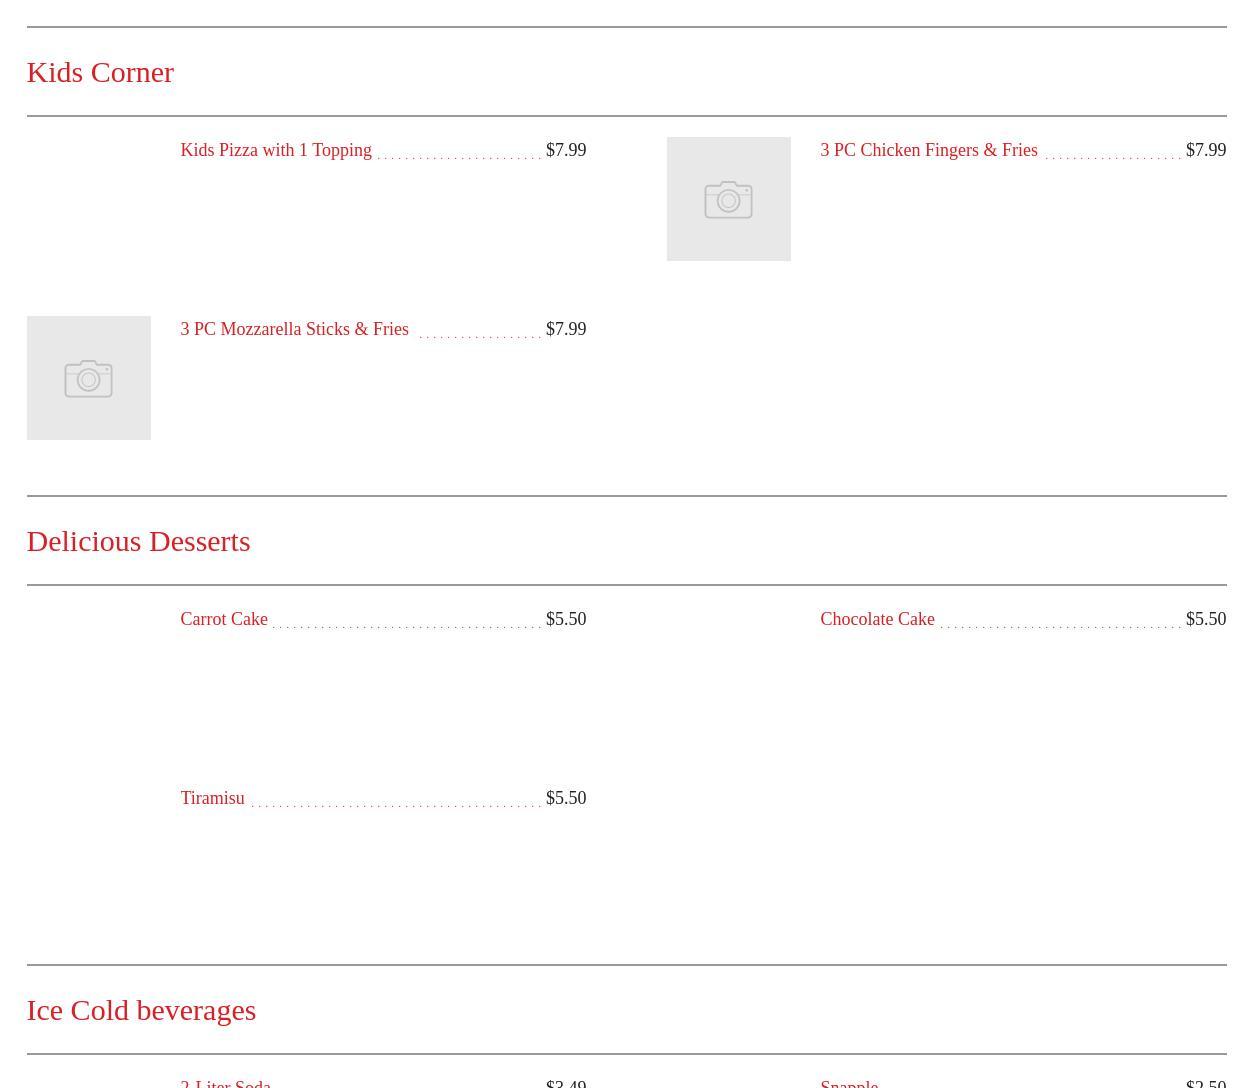Choose 3 PC Mozzarella Sticks & Fries

coord(294,329)
